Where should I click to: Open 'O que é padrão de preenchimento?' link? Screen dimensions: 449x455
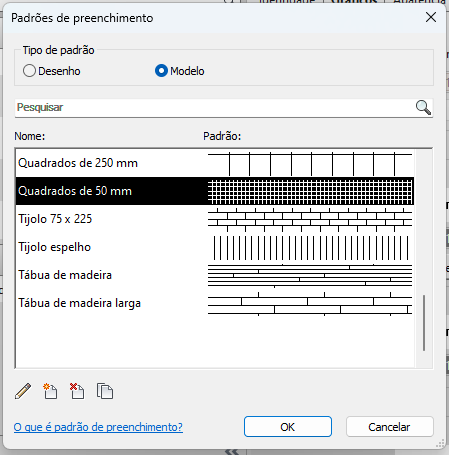click(98, 427)
